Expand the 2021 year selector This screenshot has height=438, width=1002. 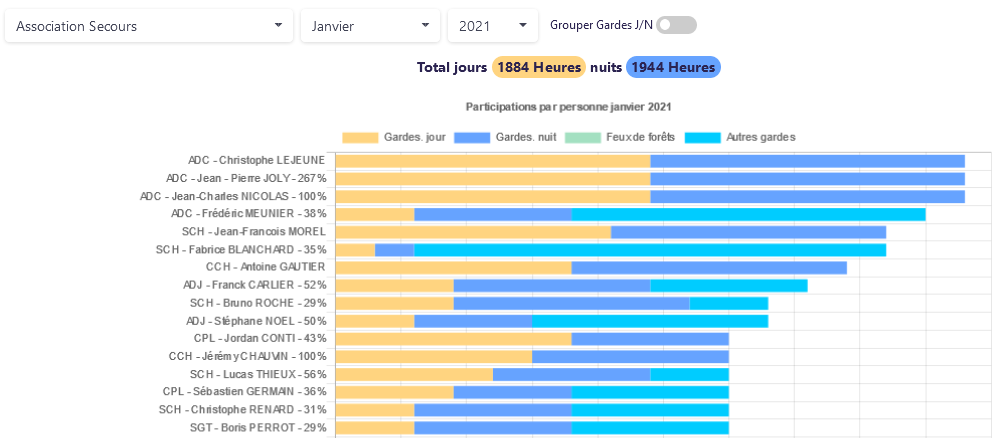(x=492, y=26)
